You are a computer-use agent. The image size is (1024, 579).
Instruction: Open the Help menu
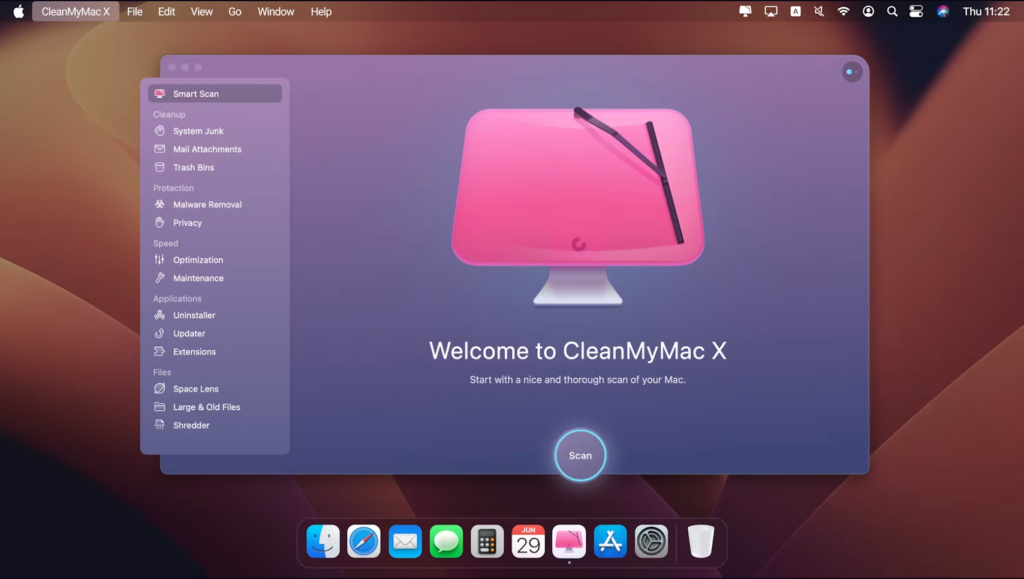321,11
